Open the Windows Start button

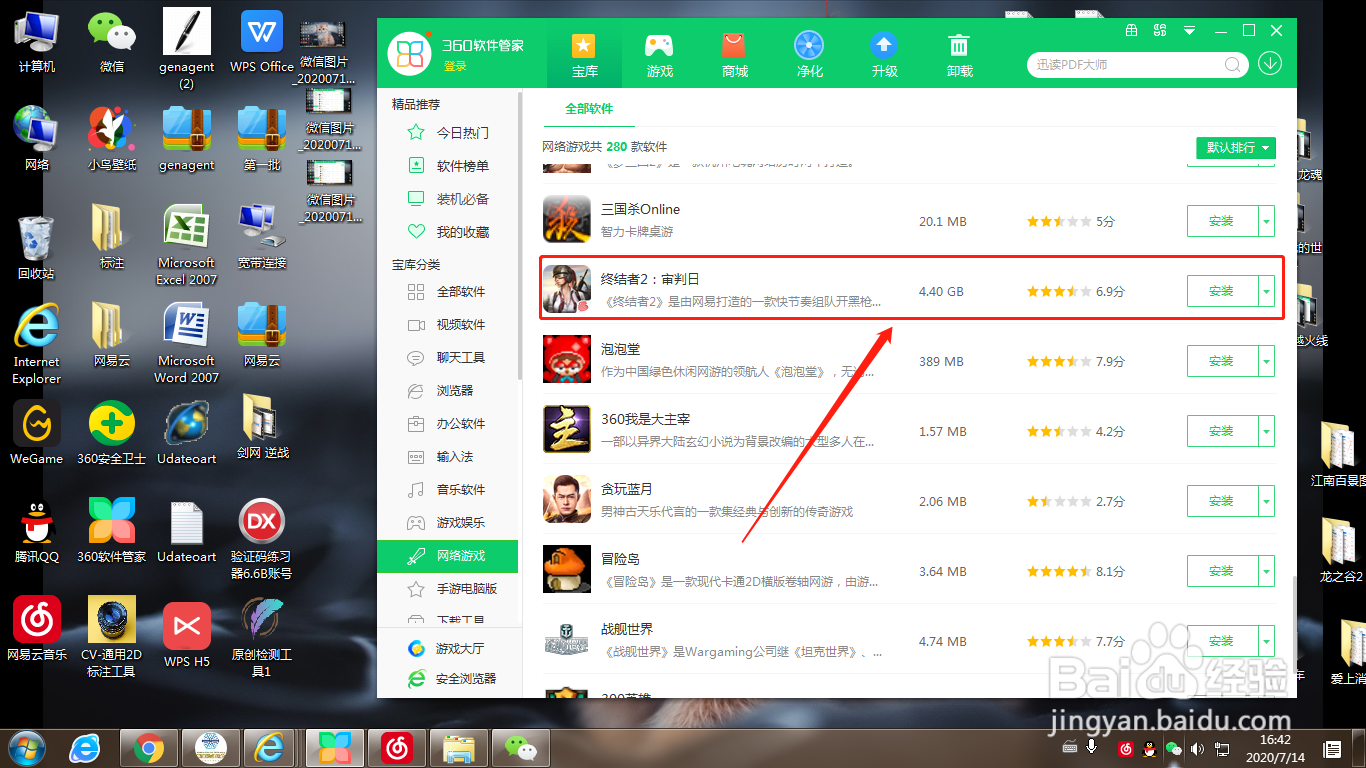click(27, 747)
